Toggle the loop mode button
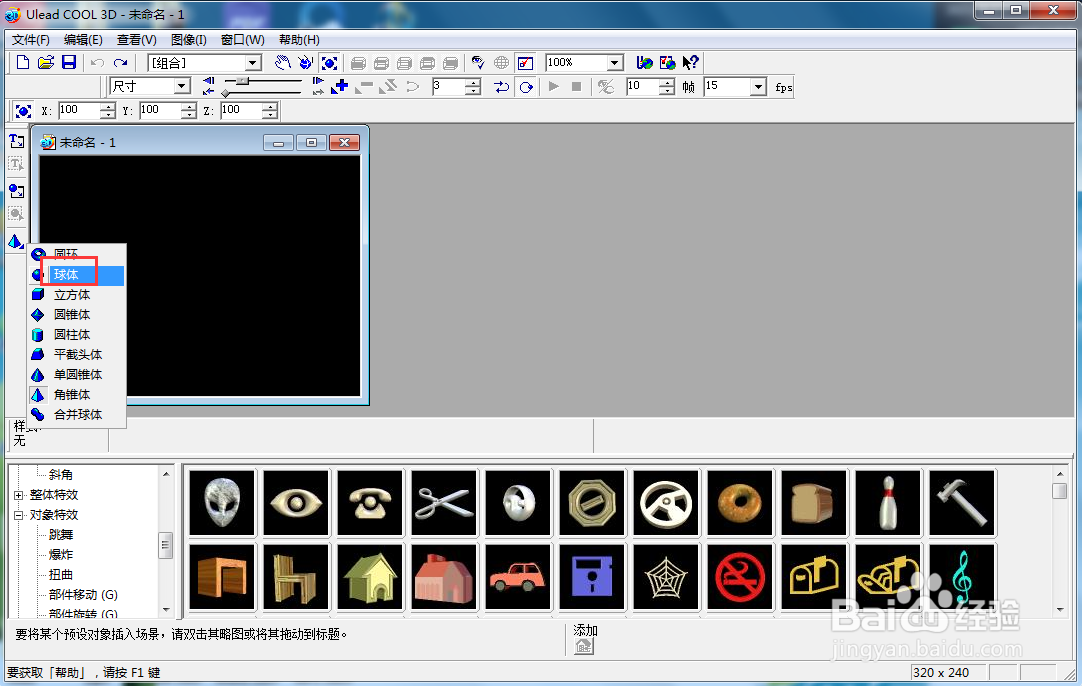The image size is (1082, 686). pyautogui.click(x=526, y=86)
